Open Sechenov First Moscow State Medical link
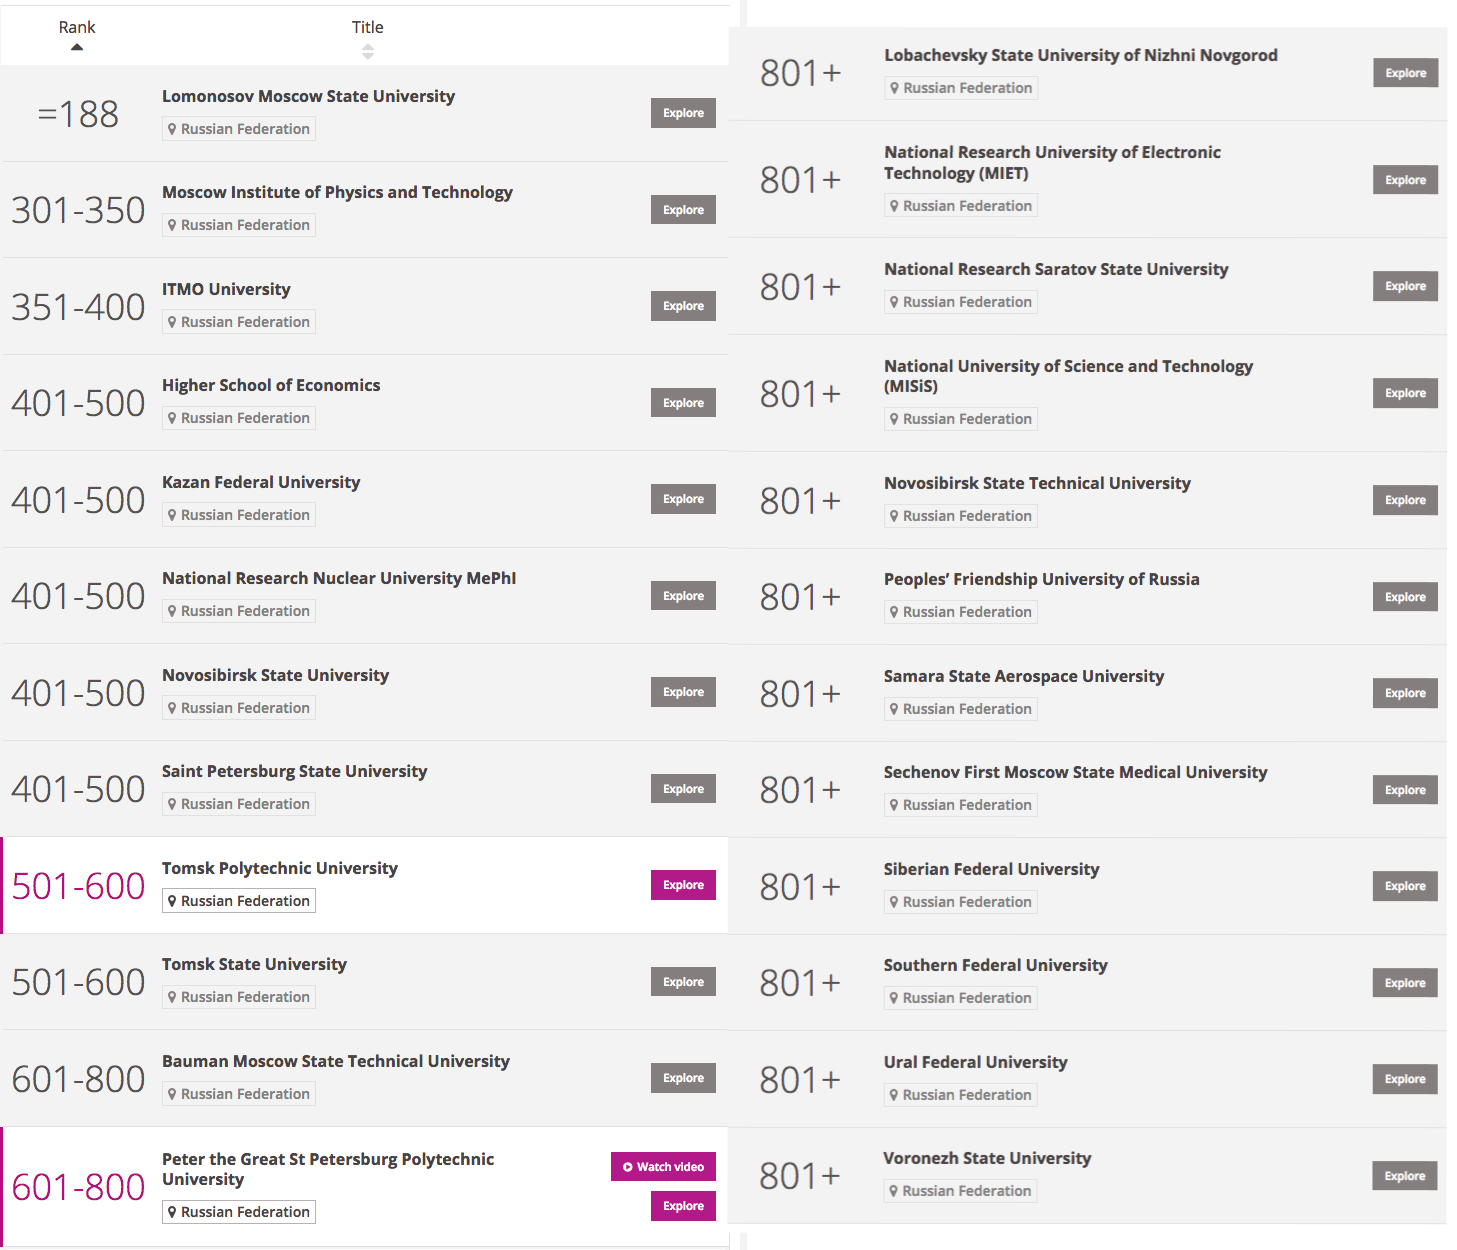Screen dimensions: 1457x1250 pos(1075,772)
